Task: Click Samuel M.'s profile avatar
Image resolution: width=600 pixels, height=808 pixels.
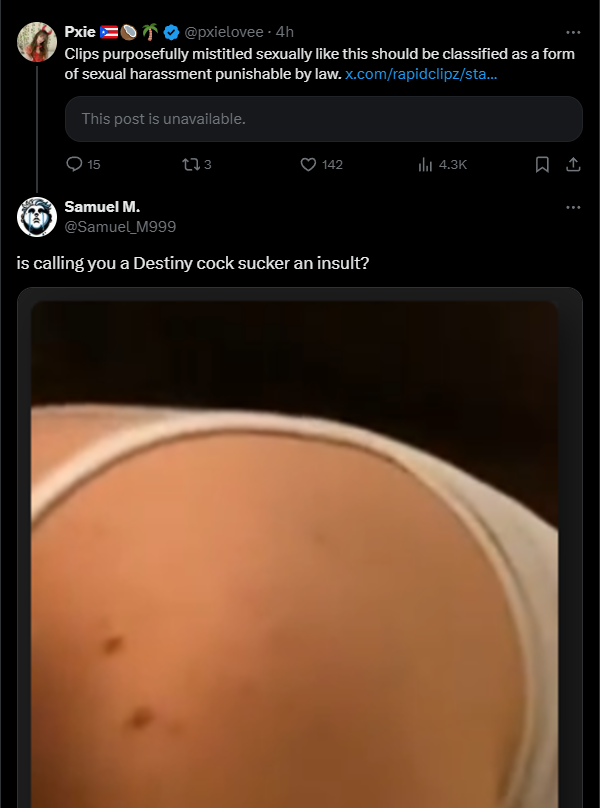Action: tap(37, 216)
